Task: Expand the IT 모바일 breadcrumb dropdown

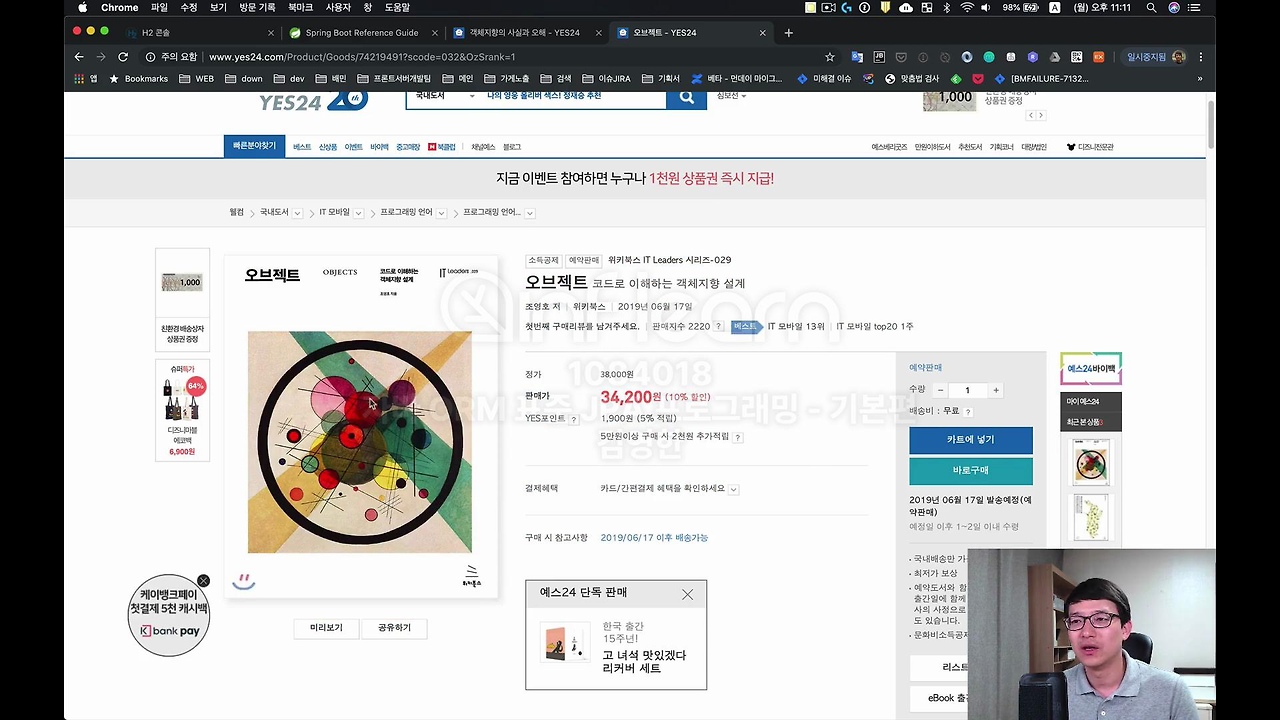Action: coord(358,213)
